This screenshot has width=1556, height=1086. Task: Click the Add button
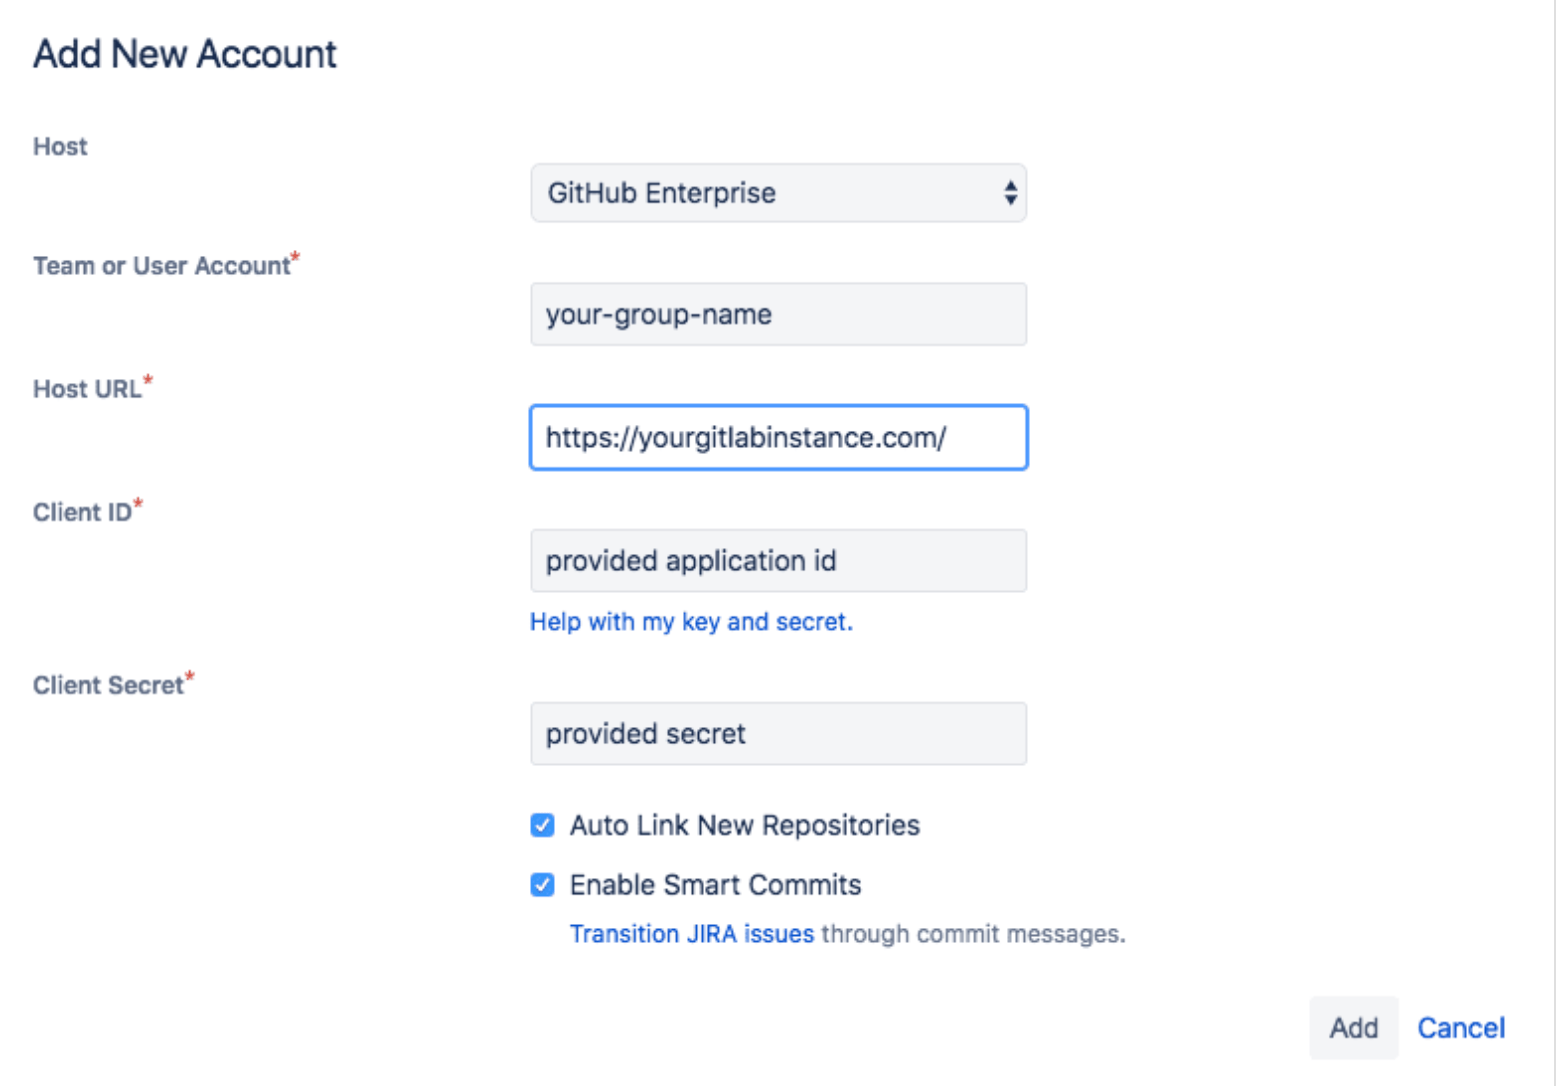pos(1353,1027)
